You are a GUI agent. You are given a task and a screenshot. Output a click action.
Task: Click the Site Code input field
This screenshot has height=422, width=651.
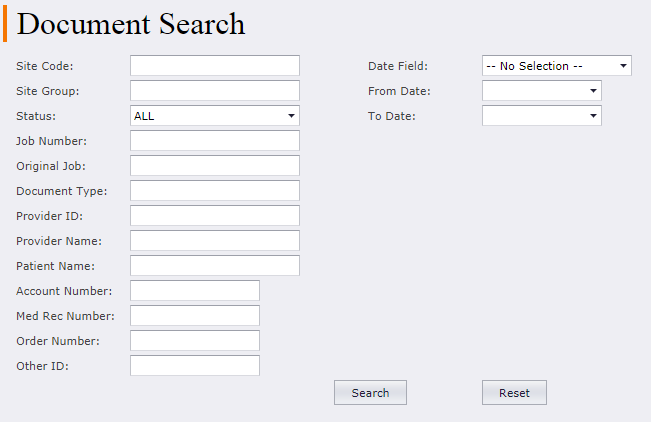215,66
